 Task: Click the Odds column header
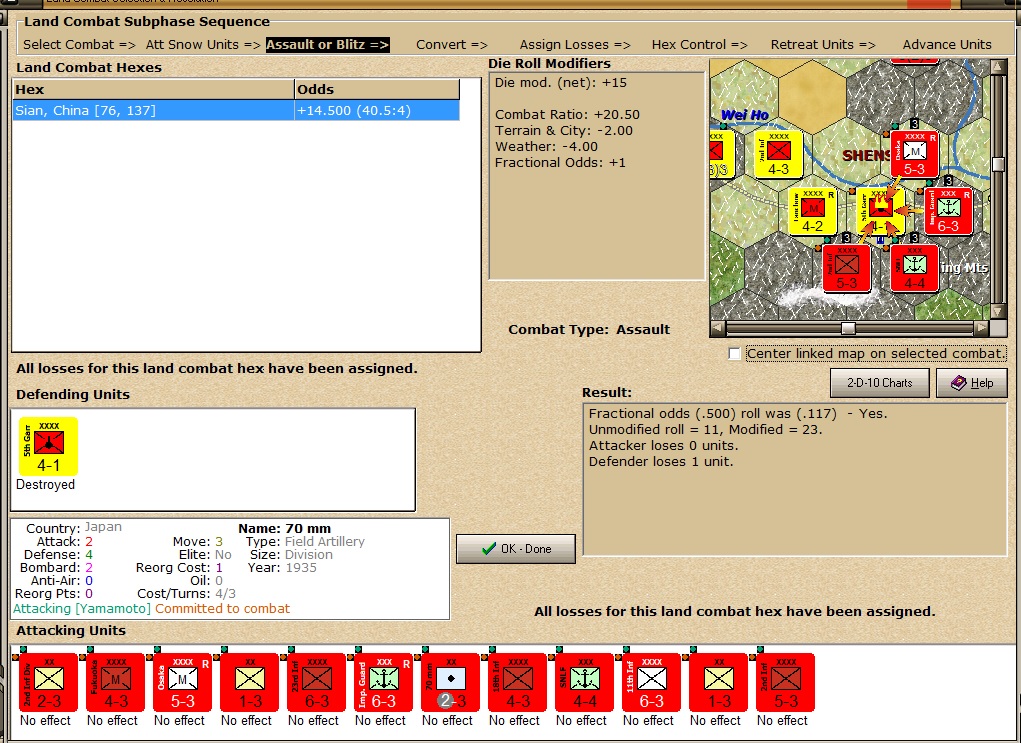click(377, 90)
